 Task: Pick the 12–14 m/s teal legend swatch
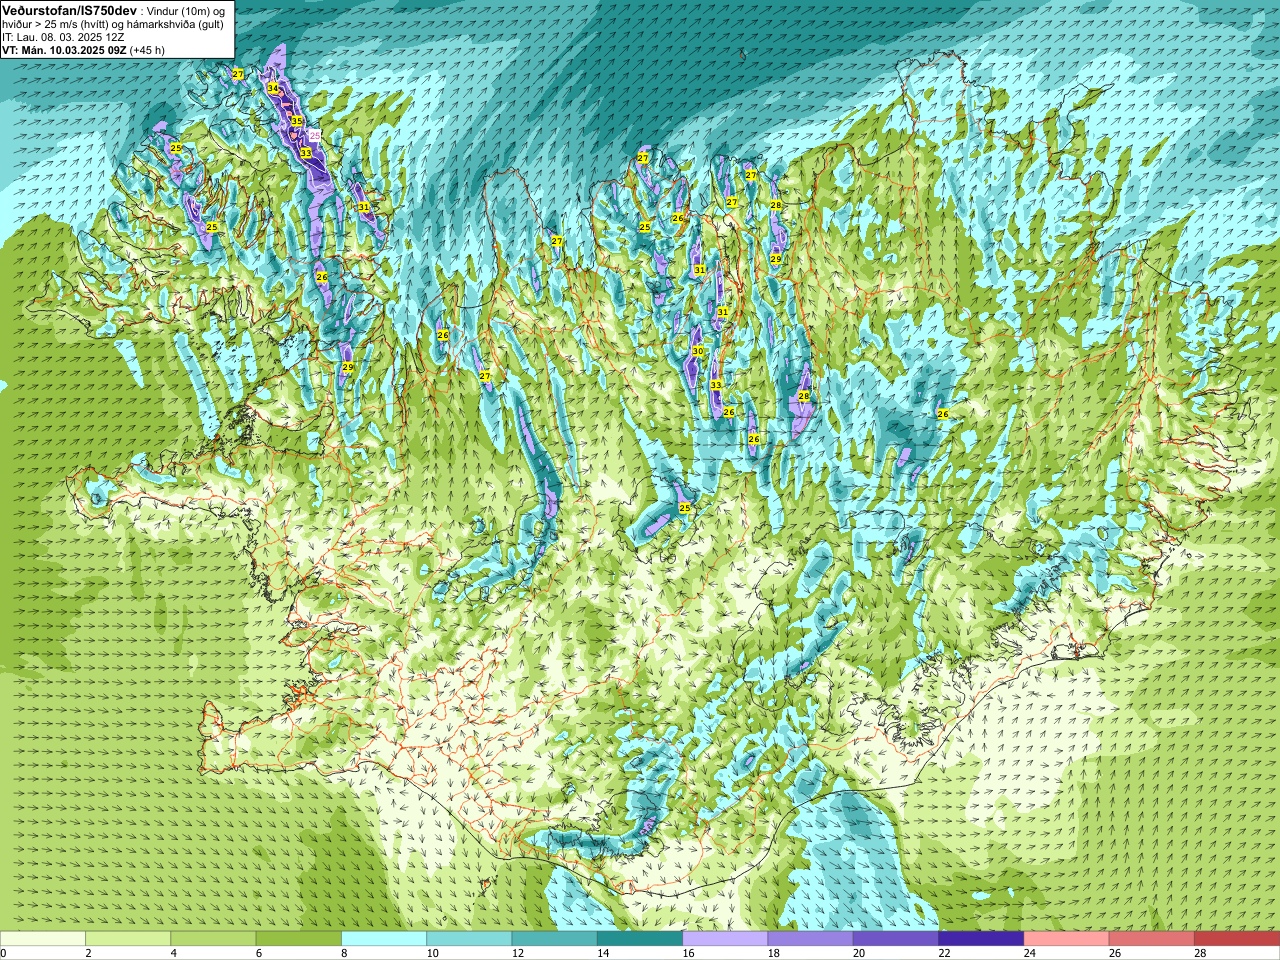click(555, 939)
